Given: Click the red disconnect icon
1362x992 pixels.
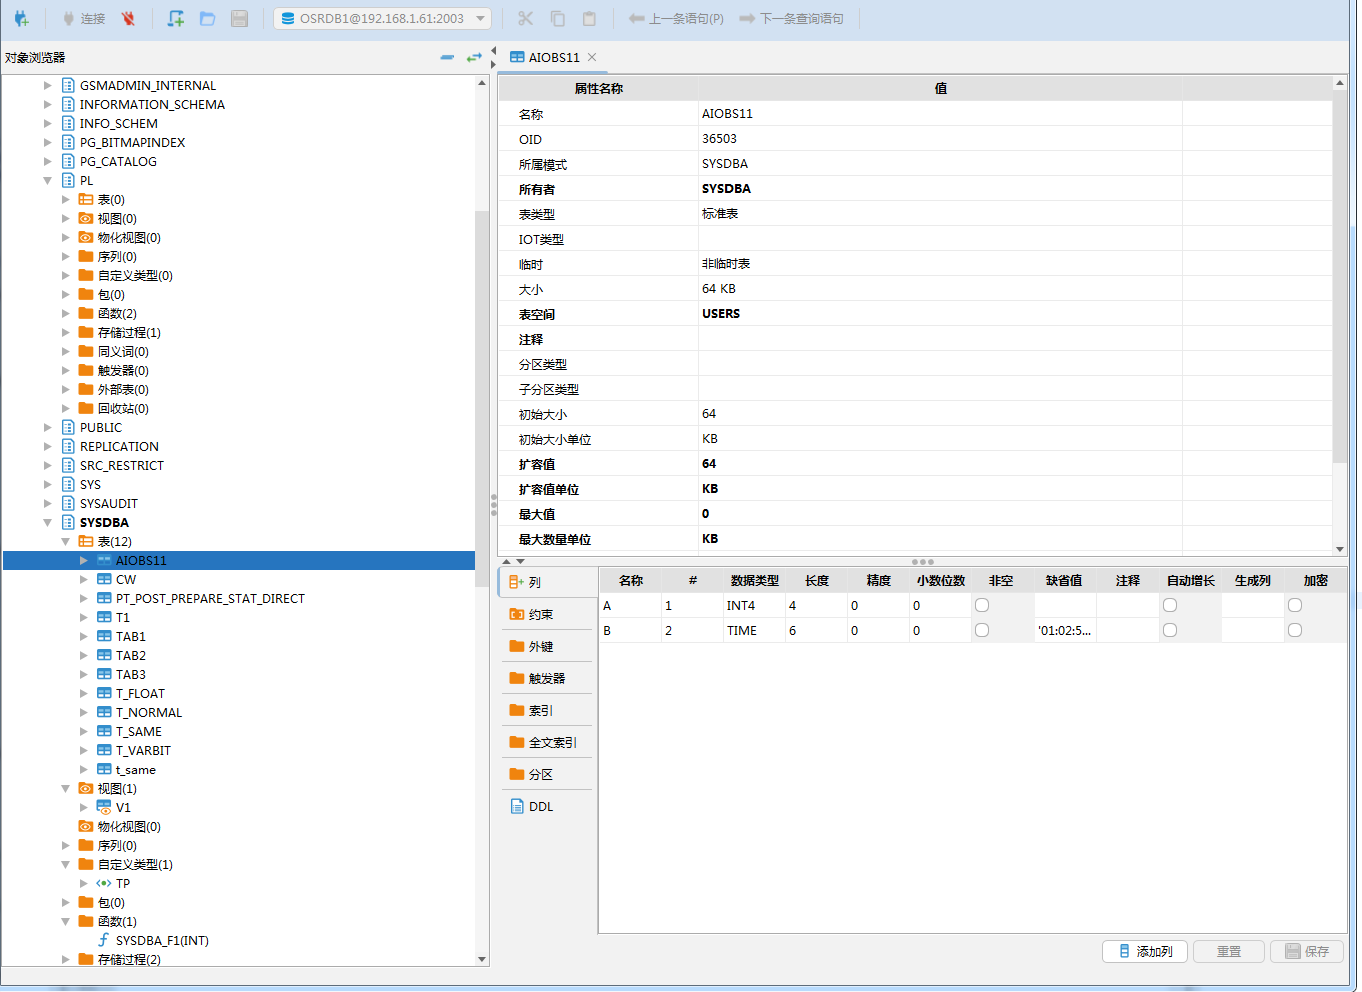Looking at the screenshot, I should (x=128, y=19).
